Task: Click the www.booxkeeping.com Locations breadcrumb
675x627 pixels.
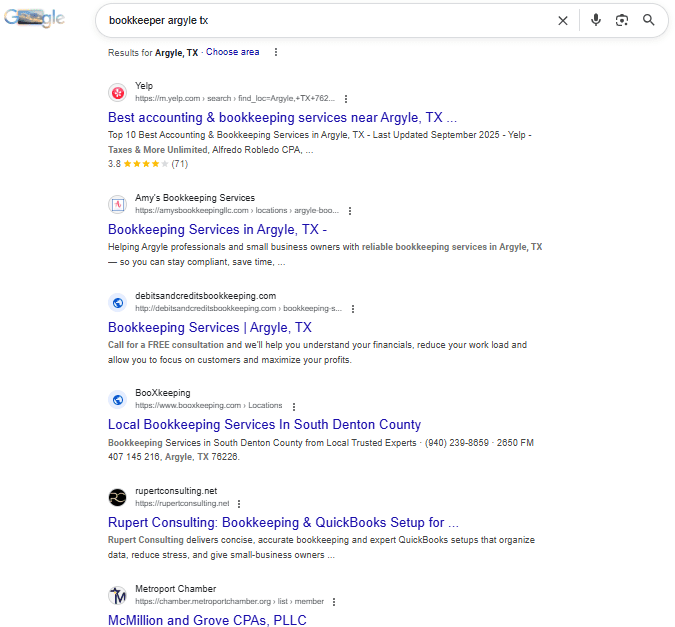Action: pyautogui.click(x=209, y=405)
